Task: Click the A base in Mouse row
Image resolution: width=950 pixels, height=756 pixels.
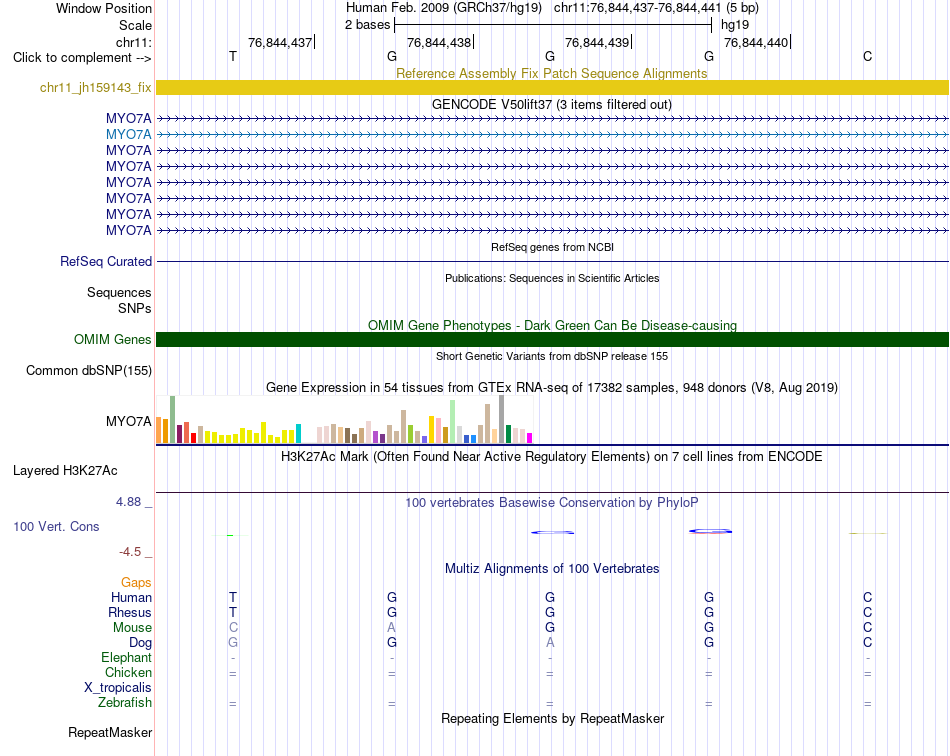Action: (x=391, y=628)
